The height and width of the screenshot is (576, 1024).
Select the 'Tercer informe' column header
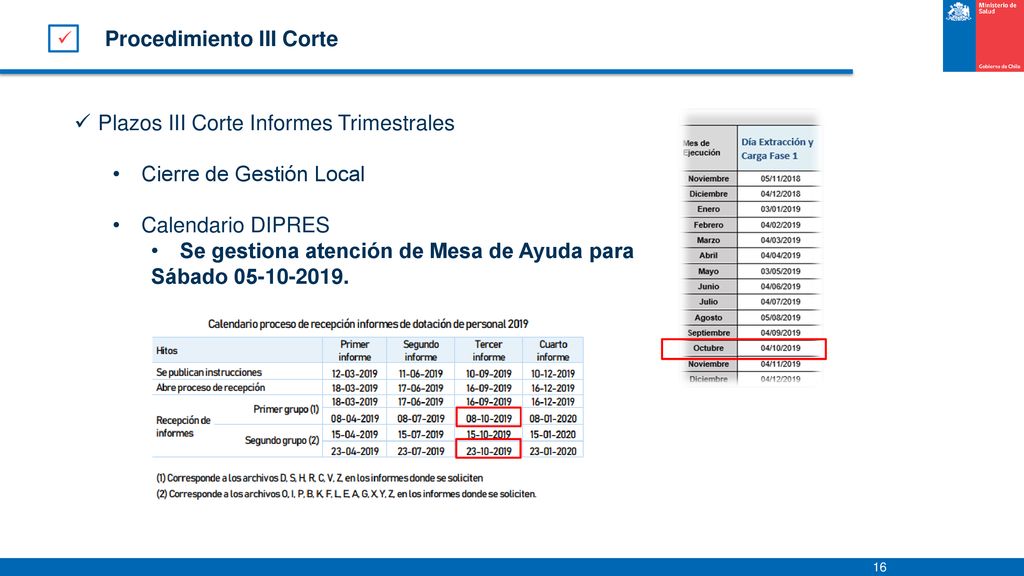coord(488,351)
